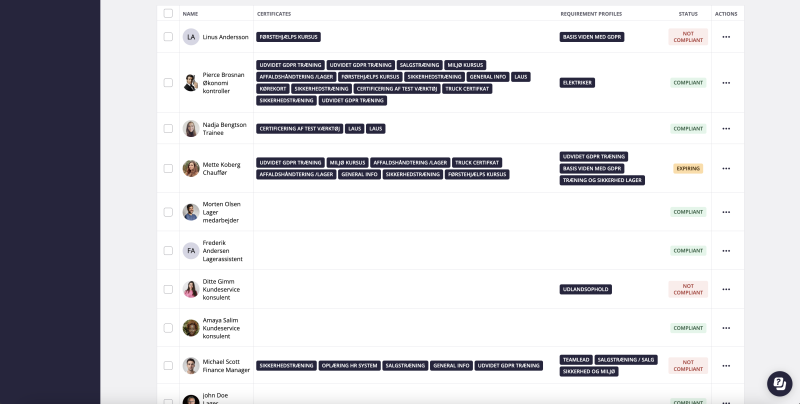Image resolution: width=800 pixels, height=404 pixels.
Task: Select Linus Andersson's row checkbox
Action: coord(168,37)
